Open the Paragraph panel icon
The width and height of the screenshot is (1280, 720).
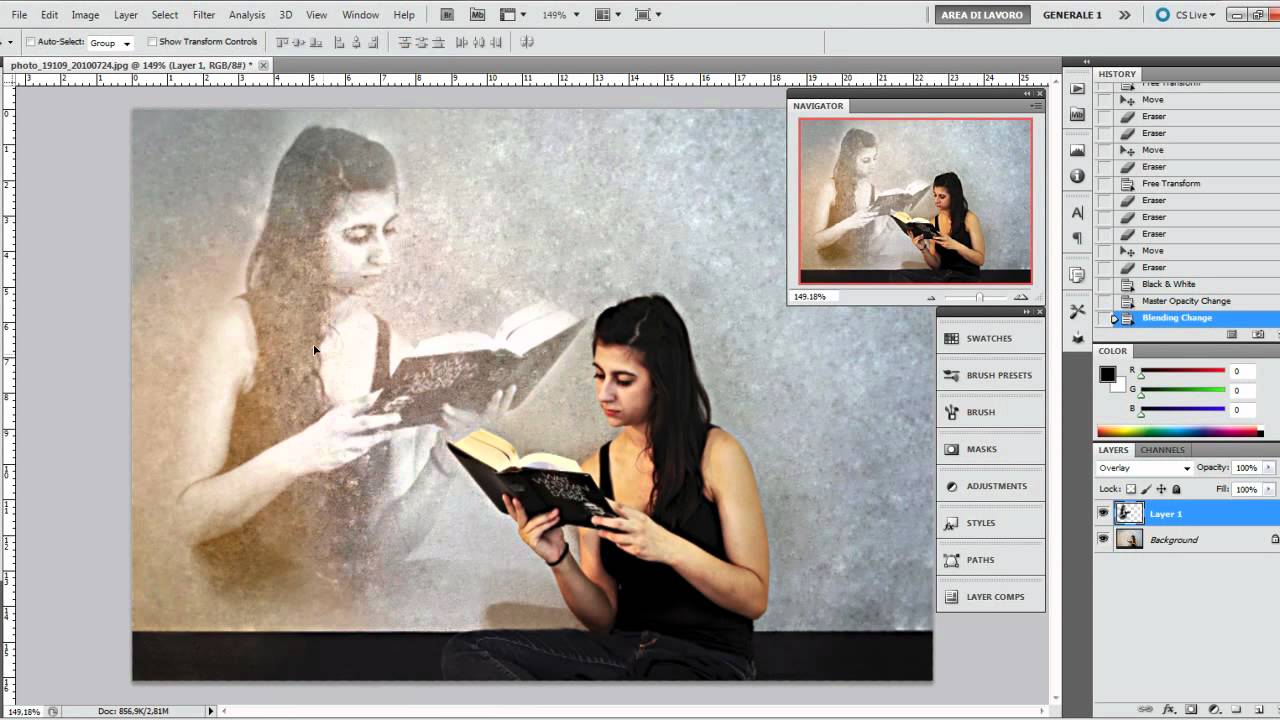pos(1077,238)
